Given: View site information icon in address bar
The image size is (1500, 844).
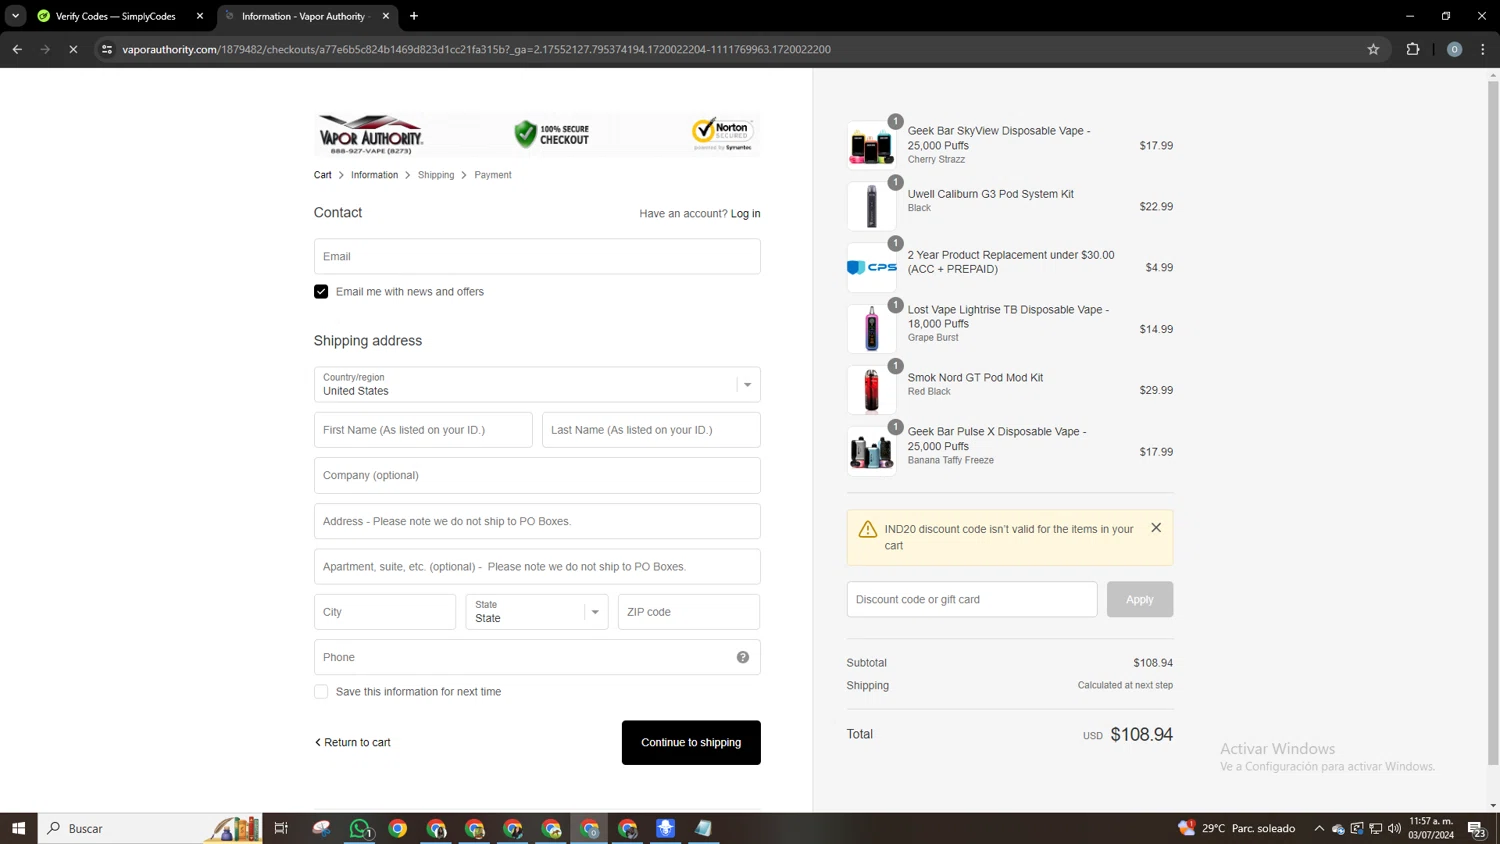Looking at the screenshot, I should tap(107, 49).
